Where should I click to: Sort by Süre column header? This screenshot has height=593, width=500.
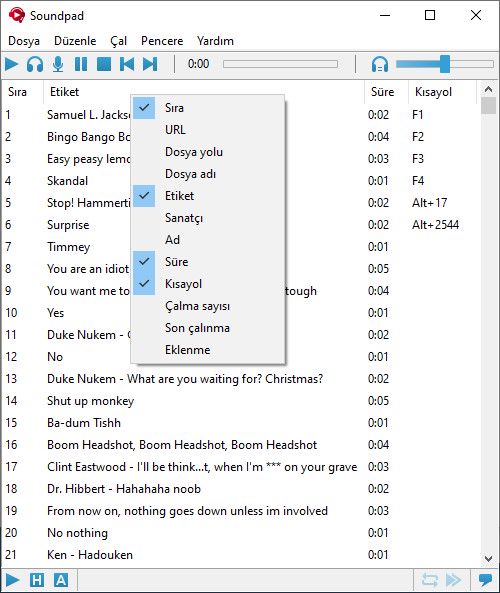(x=386, y=92)
